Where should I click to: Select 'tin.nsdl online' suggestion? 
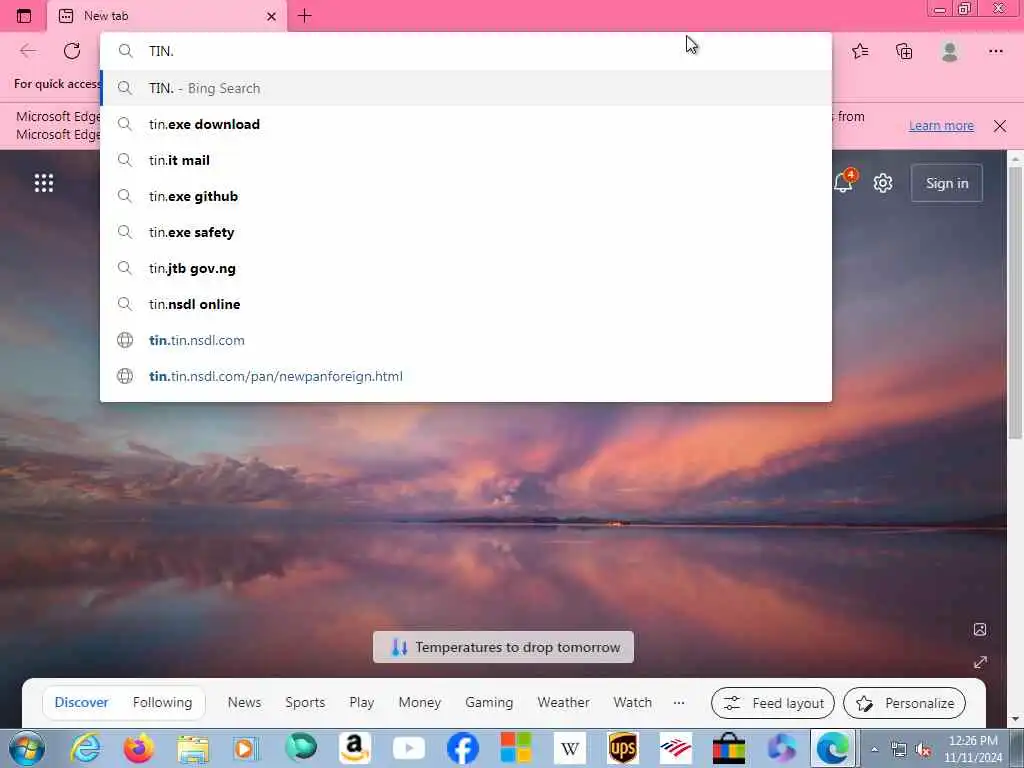click(466, 304)
